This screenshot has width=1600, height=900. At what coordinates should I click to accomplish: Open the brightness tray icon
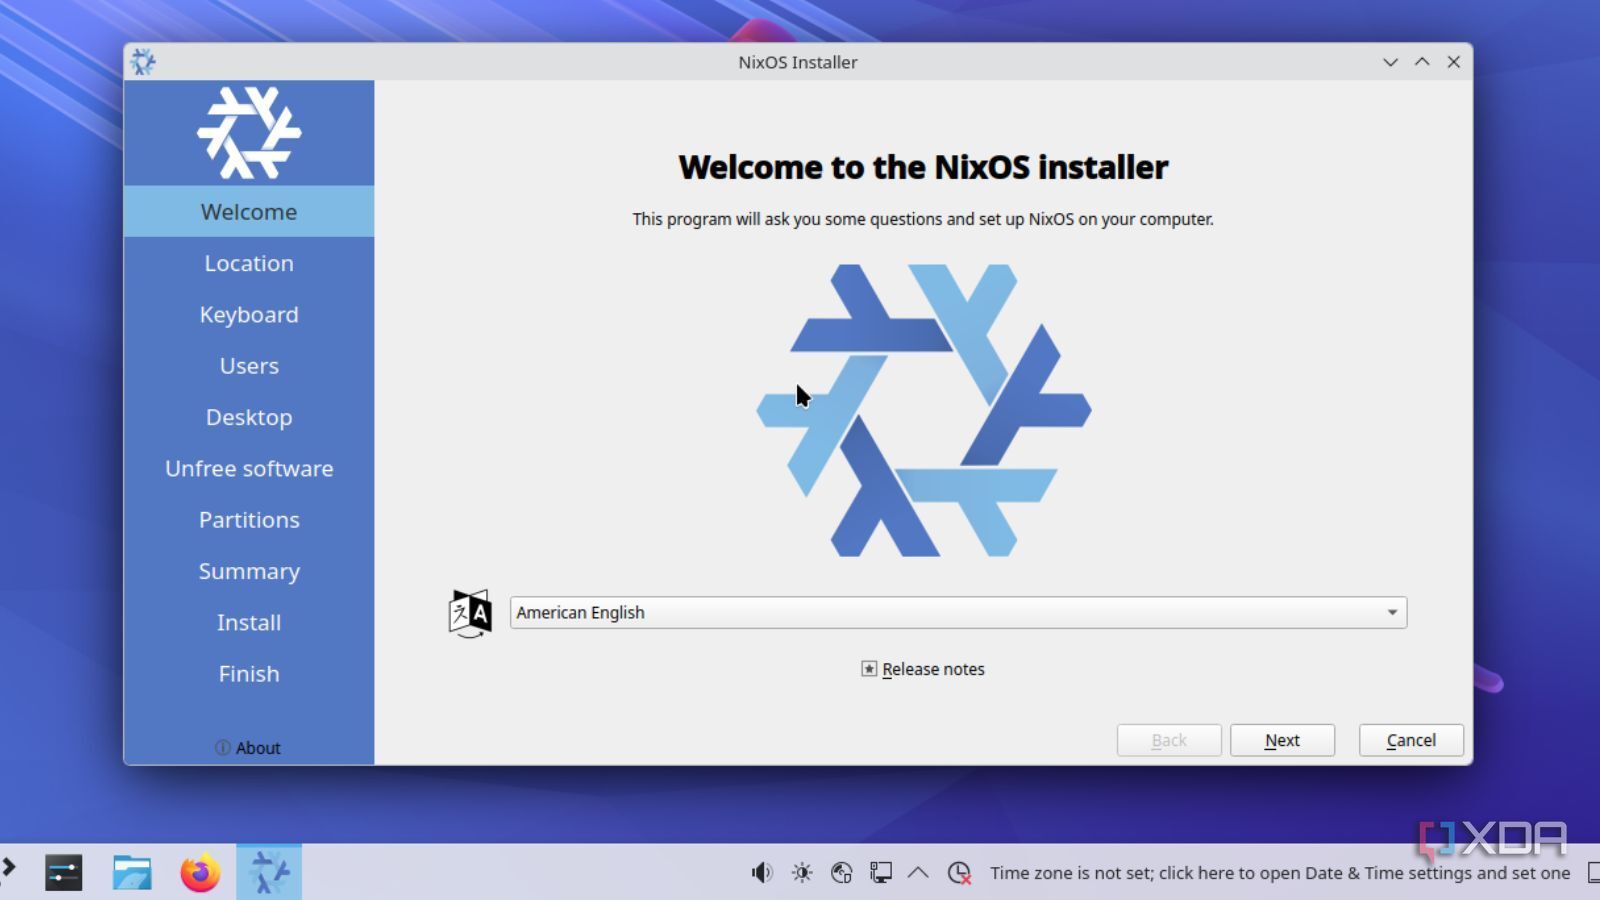802,873
